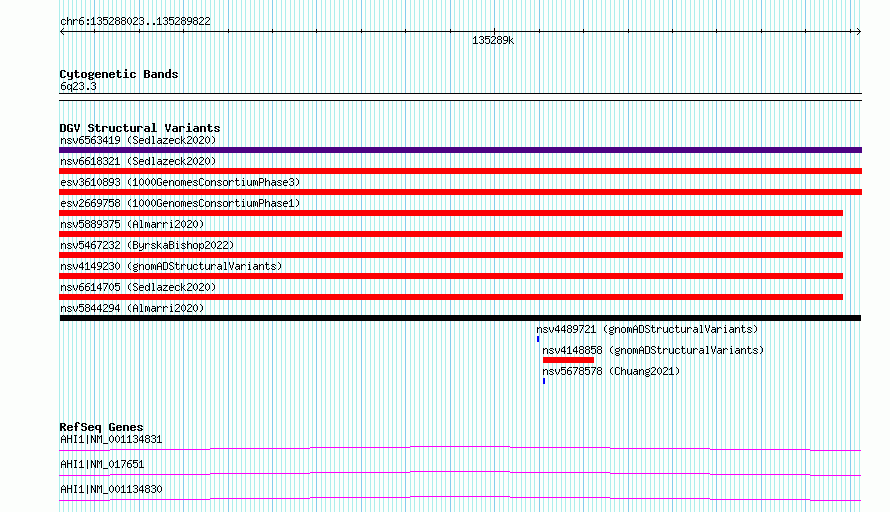Click the AHI1|NM_017651 magenta transcript line
Image resolution: width=890 pixels, height=512 pixels.
coord(460,473)
